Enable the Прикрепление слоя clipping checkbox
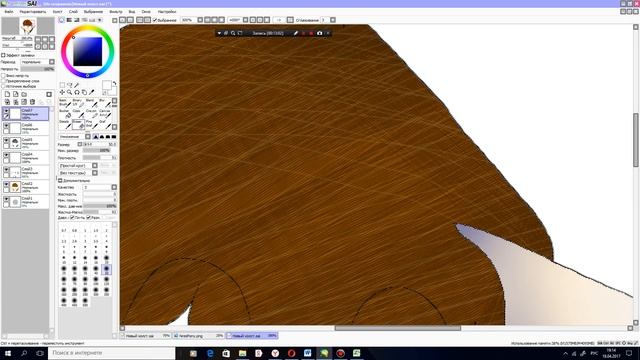This screenshot has height=360, width=640. pos(3,81)
